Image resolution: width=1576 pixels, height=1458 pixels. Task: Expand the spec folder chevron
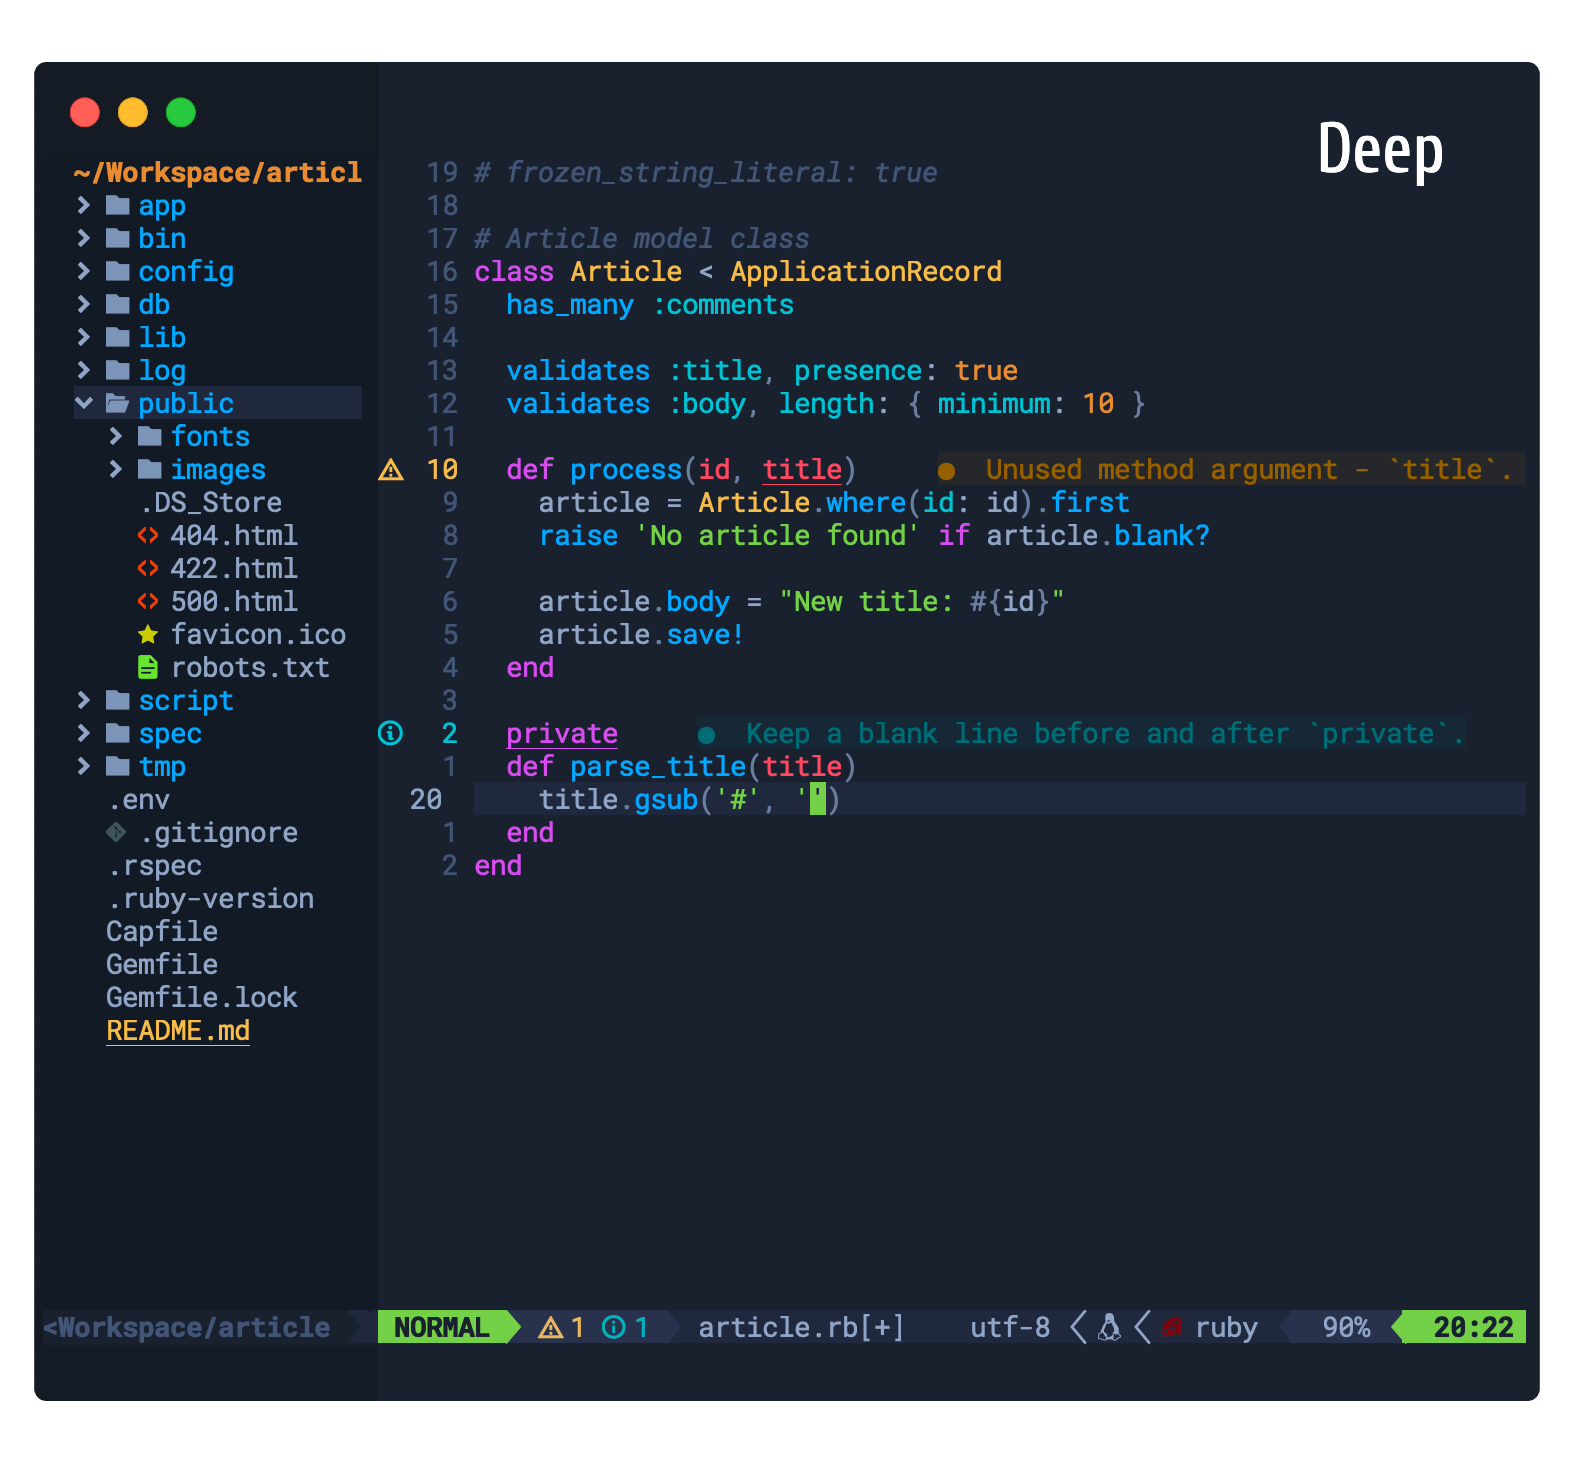coord(84,733)
